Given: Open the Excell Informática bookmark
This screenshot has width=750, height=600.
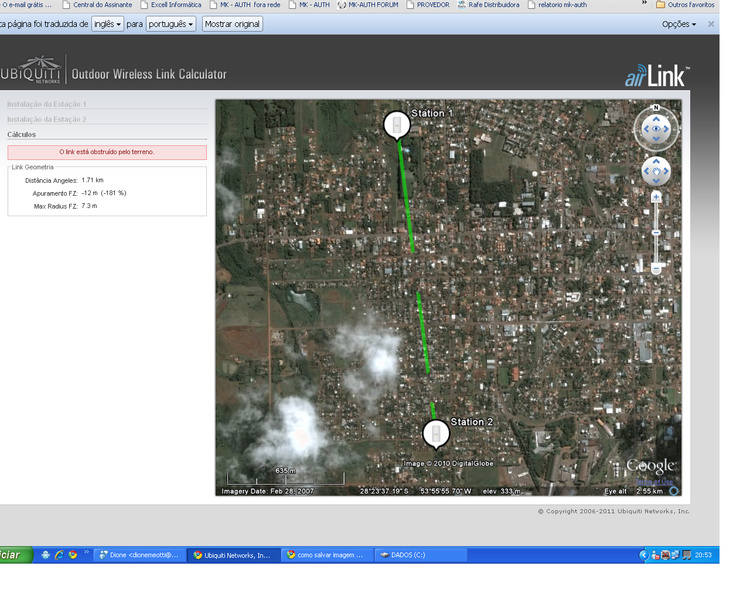Looking at the screenshot, I should (171, 5).
